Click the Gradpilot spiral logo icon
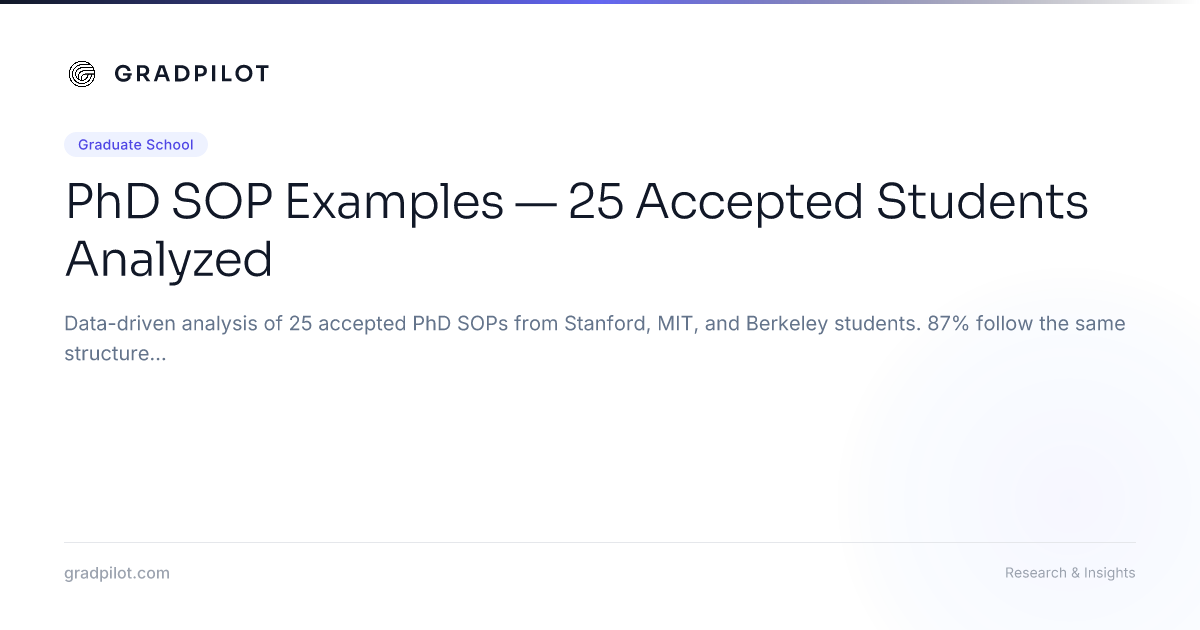 tap(82, 74)
